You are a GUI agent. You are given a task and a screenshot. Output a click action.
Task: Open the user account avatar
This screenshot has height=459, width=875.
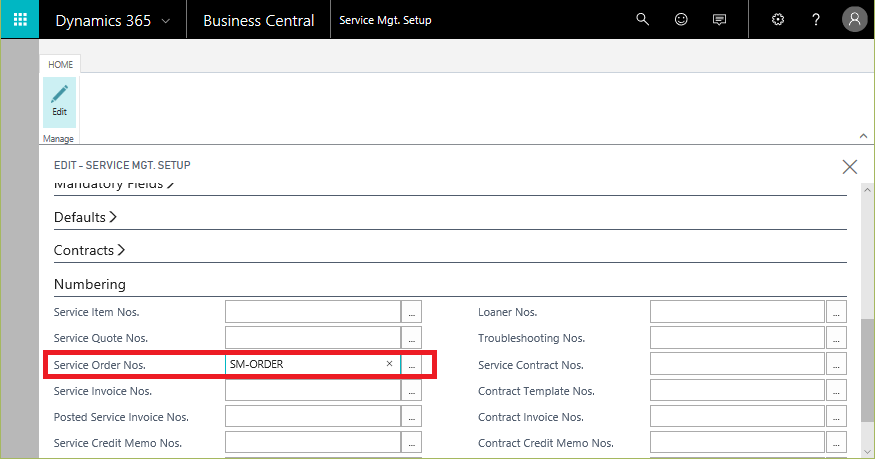coord(854,20)
